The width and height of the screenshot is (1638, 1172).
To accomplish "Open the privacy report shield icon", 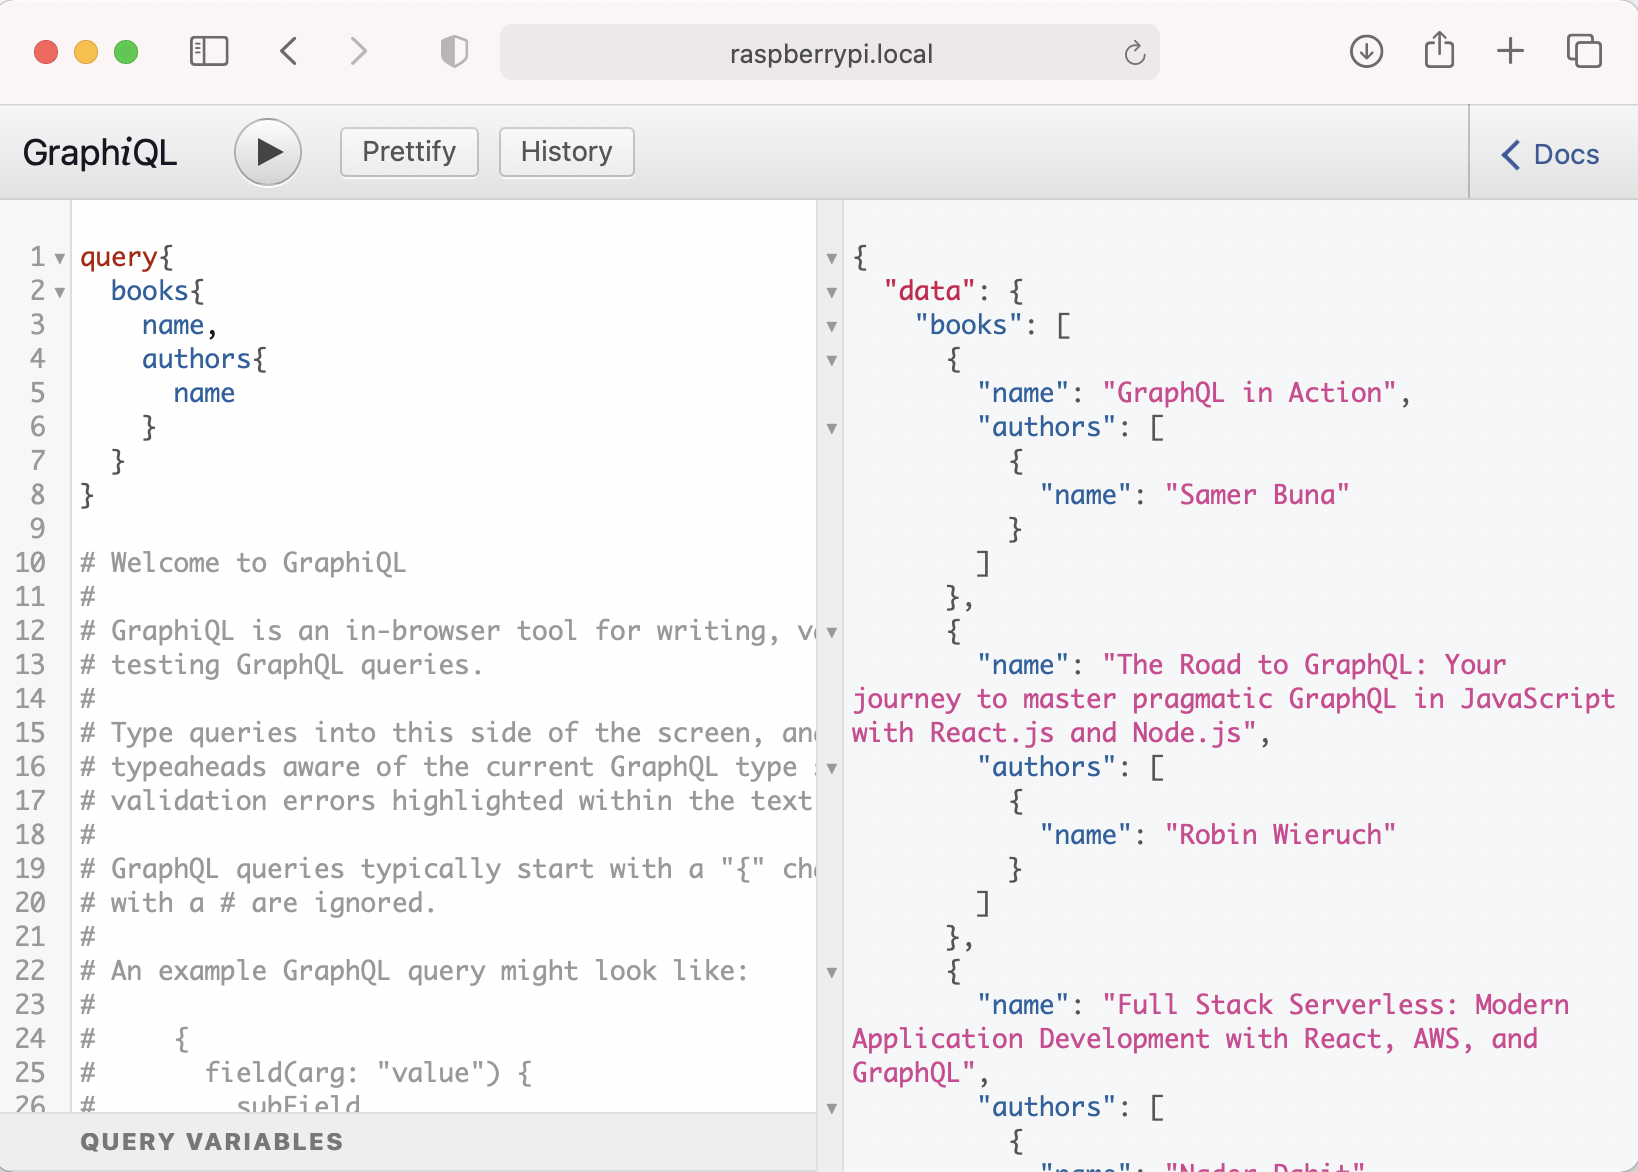I will [x=454, y=51].
